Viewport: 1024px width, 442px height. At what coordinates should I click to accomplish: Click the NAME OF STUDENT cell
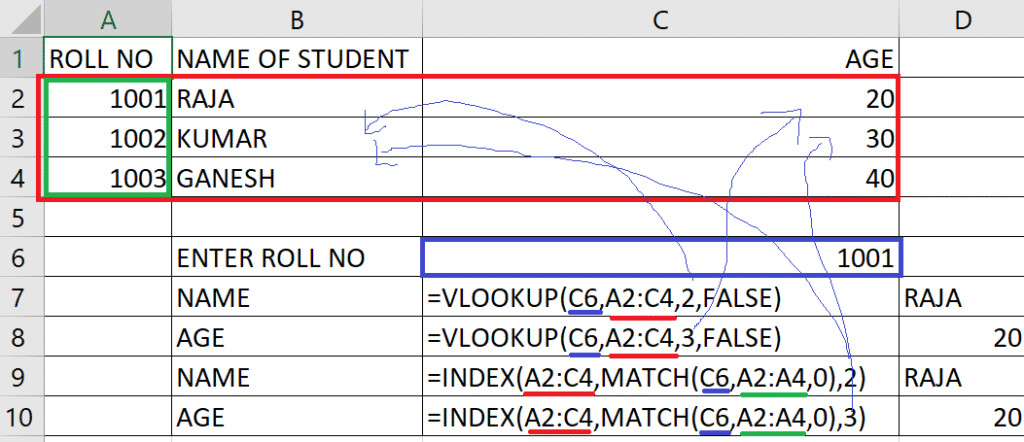(x=297, y=59)
